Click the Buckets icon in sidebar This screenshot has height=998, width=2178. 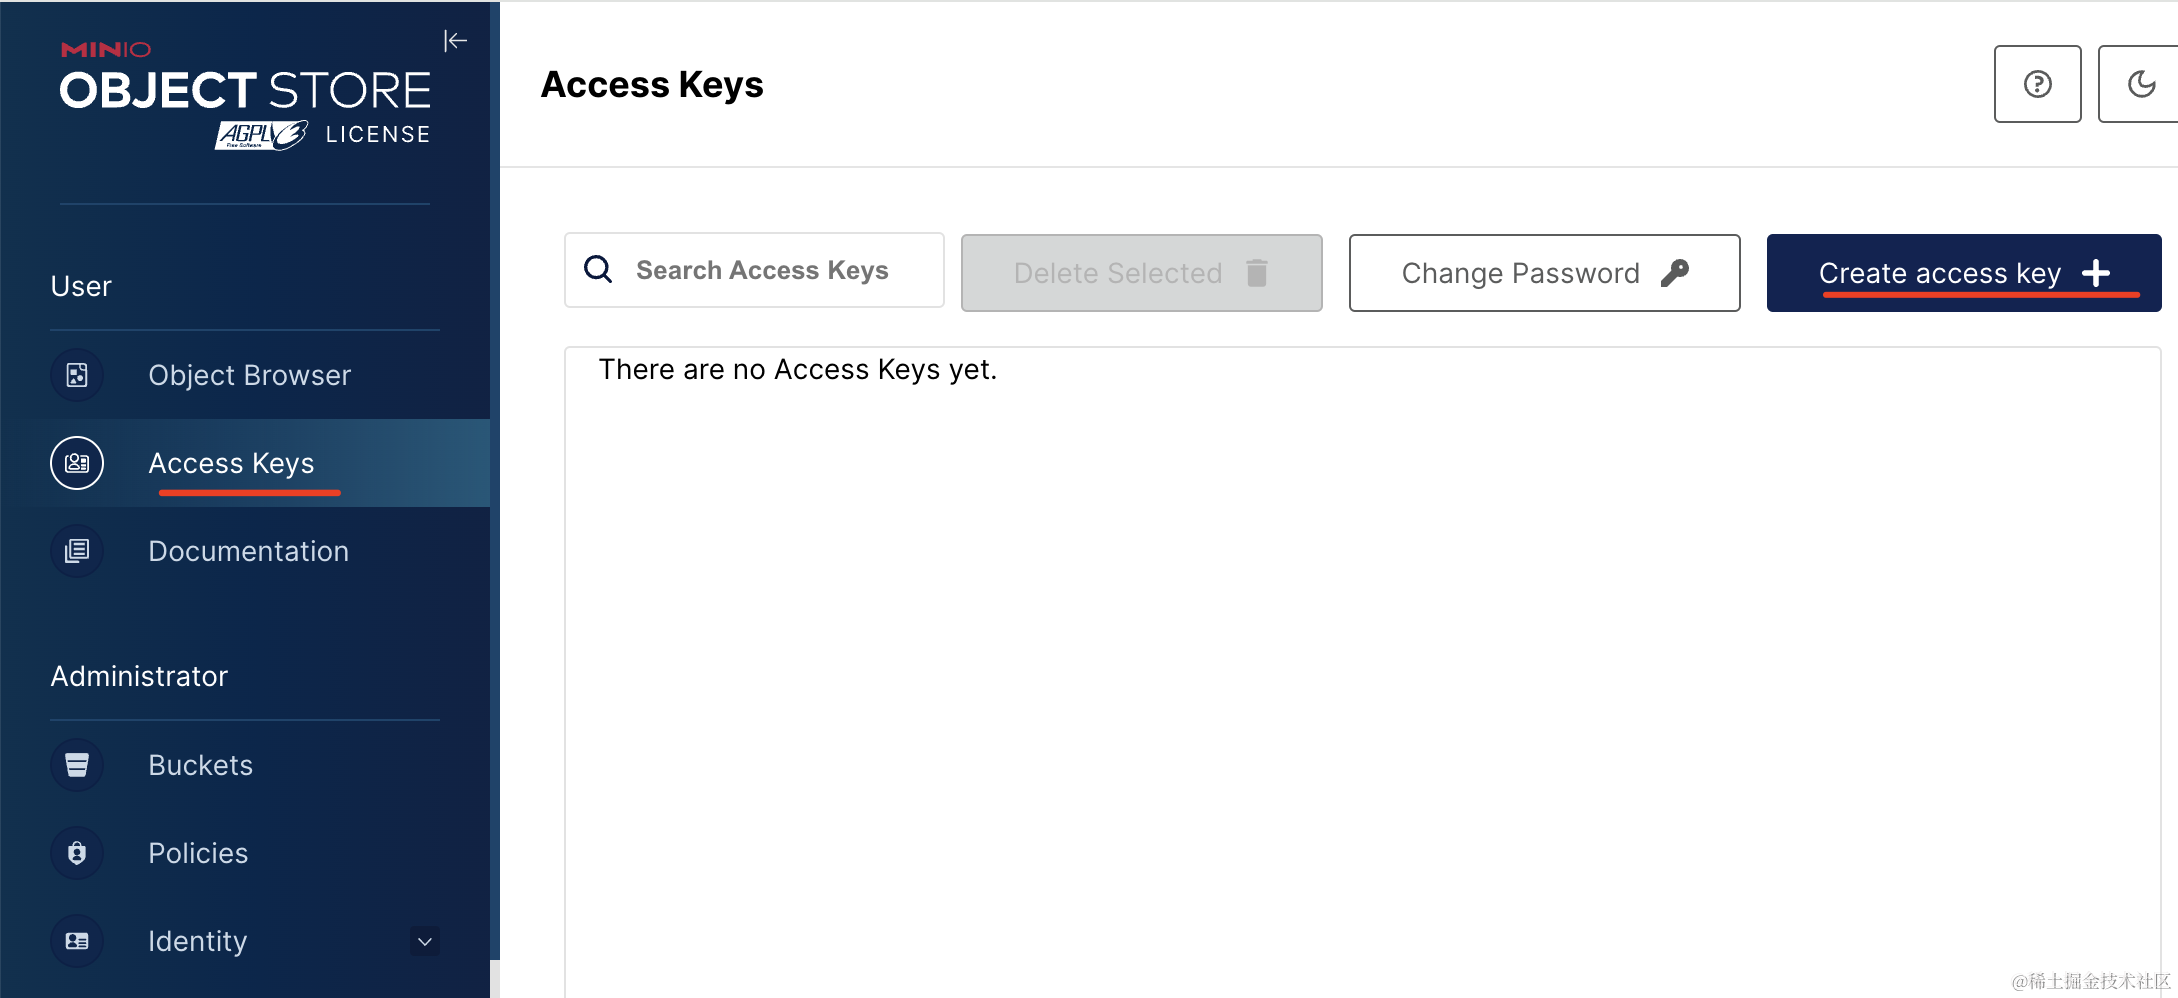77,765
